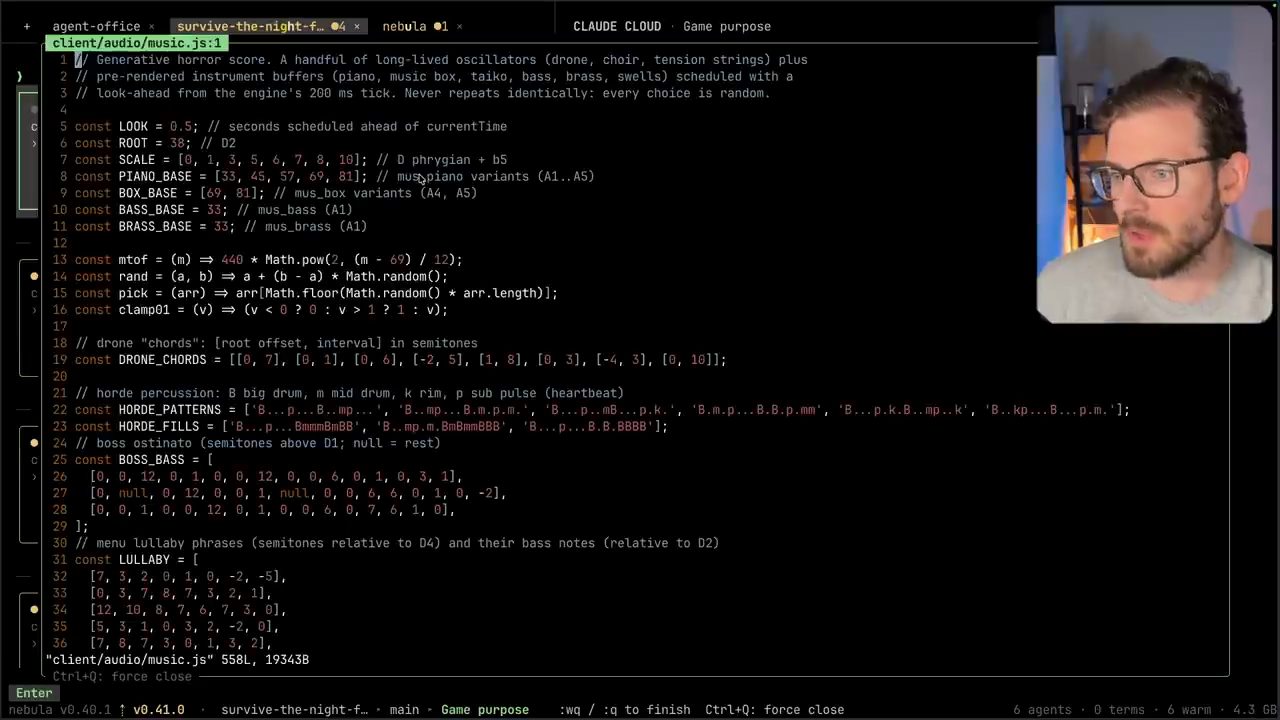The height and width of the screenshot is (720, 1280).
Task: Click the BOX_BASE constant line
Action: point(276,193)
